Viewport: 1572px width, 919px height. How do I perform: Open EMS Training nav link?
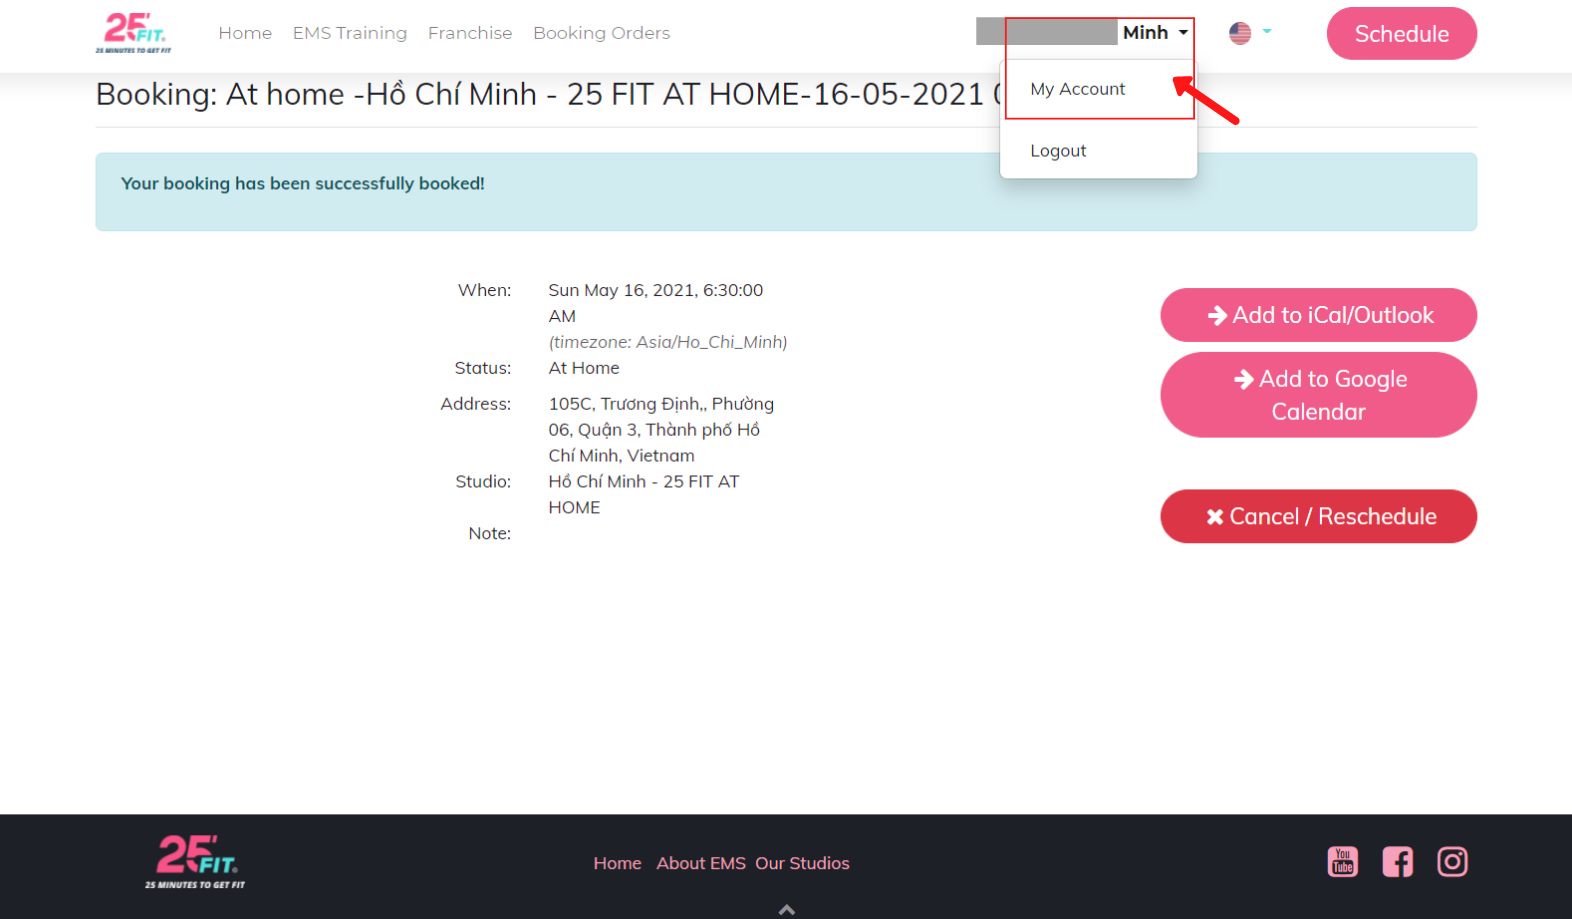coord(350,33)
